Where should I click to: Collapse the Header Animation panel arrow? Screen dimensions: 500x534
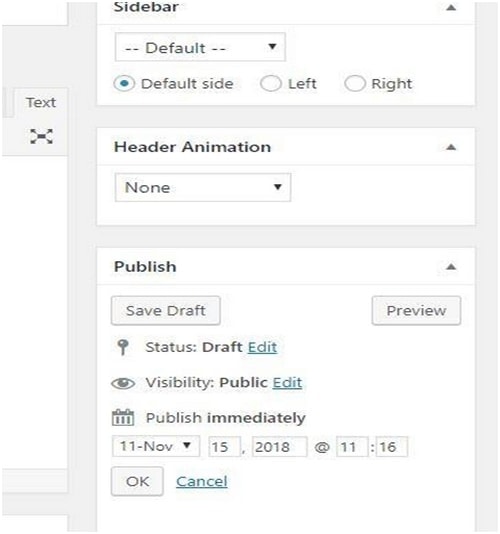point(451,147)
